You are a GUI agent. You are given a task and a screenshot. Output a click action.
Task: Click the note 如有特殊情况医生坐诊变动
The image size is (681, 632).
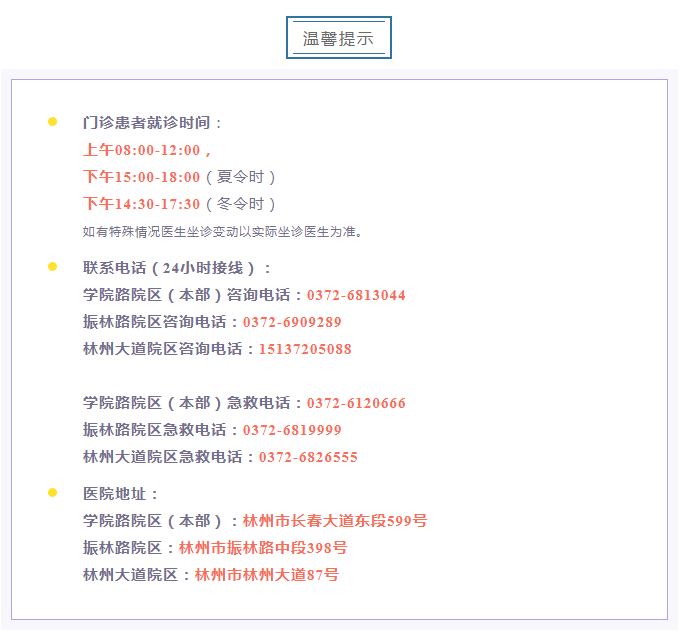pyautogui.click(x=223, y=232)
